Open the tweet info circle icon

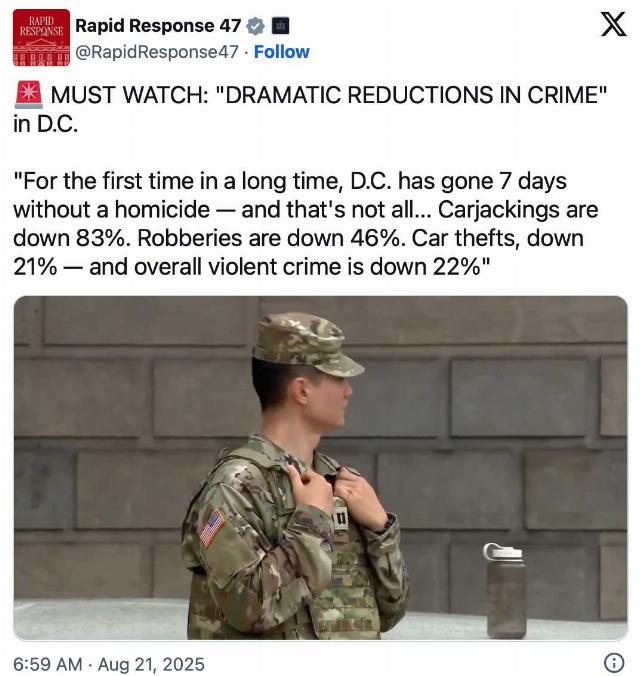coord(614,662)
